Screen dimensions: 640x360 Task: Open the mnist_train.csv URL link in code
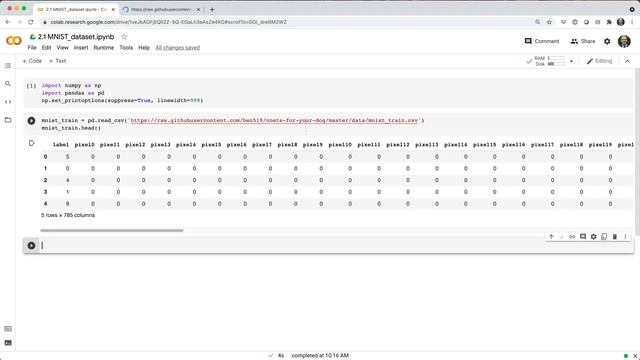pos(275,120)
